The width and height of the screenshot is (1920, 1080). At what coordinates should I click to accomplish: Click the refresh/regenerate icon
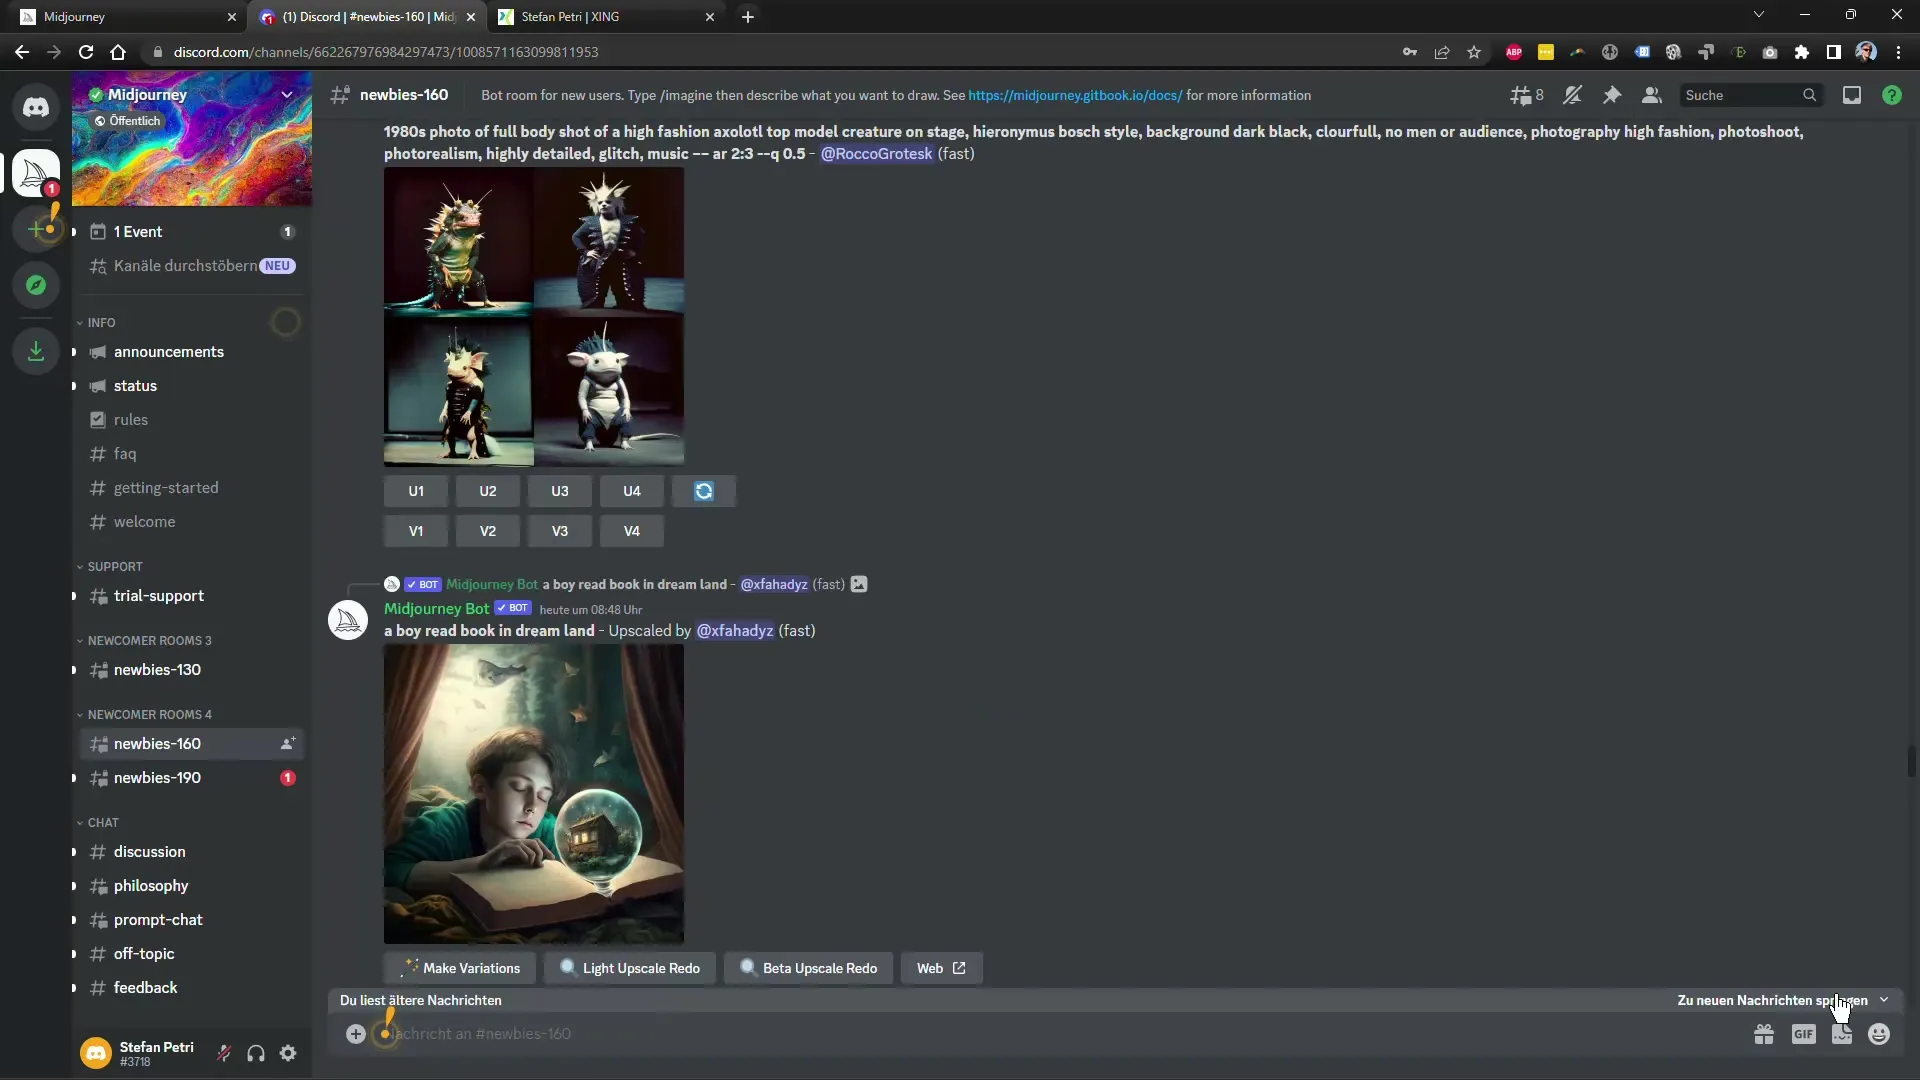point(703,491)
